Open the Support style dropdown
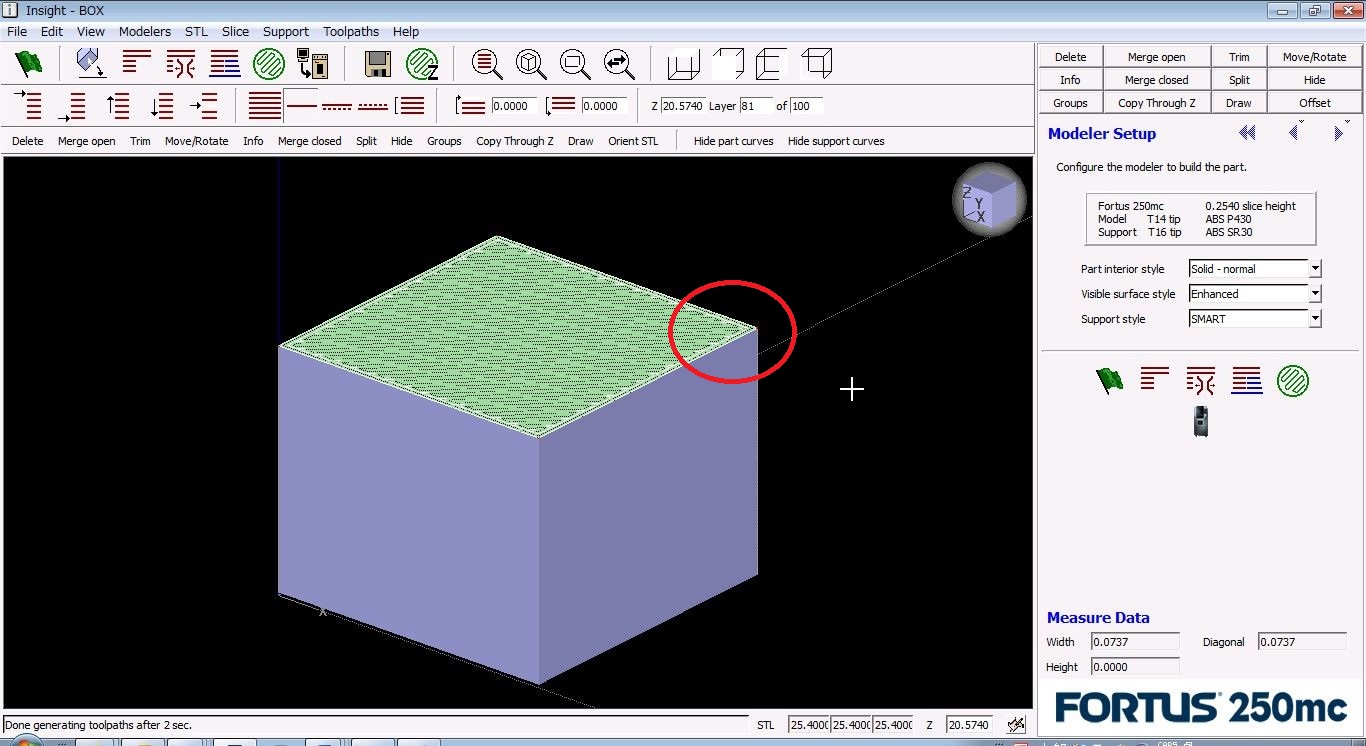The height and width of the screenshot is (746, 1366). 1315,319
